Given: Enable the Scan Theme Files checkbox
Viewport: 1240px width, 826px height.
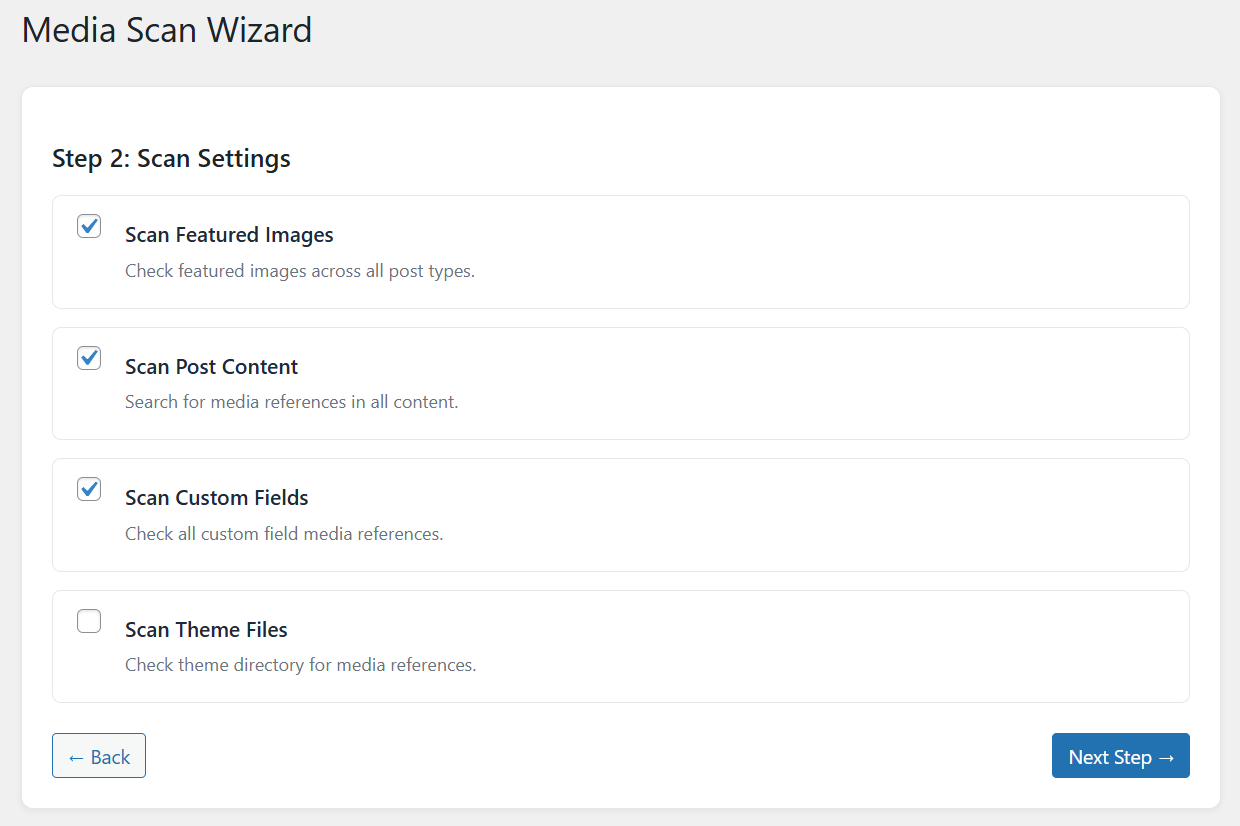Looking at the screenshot, I should pos(88,621).
